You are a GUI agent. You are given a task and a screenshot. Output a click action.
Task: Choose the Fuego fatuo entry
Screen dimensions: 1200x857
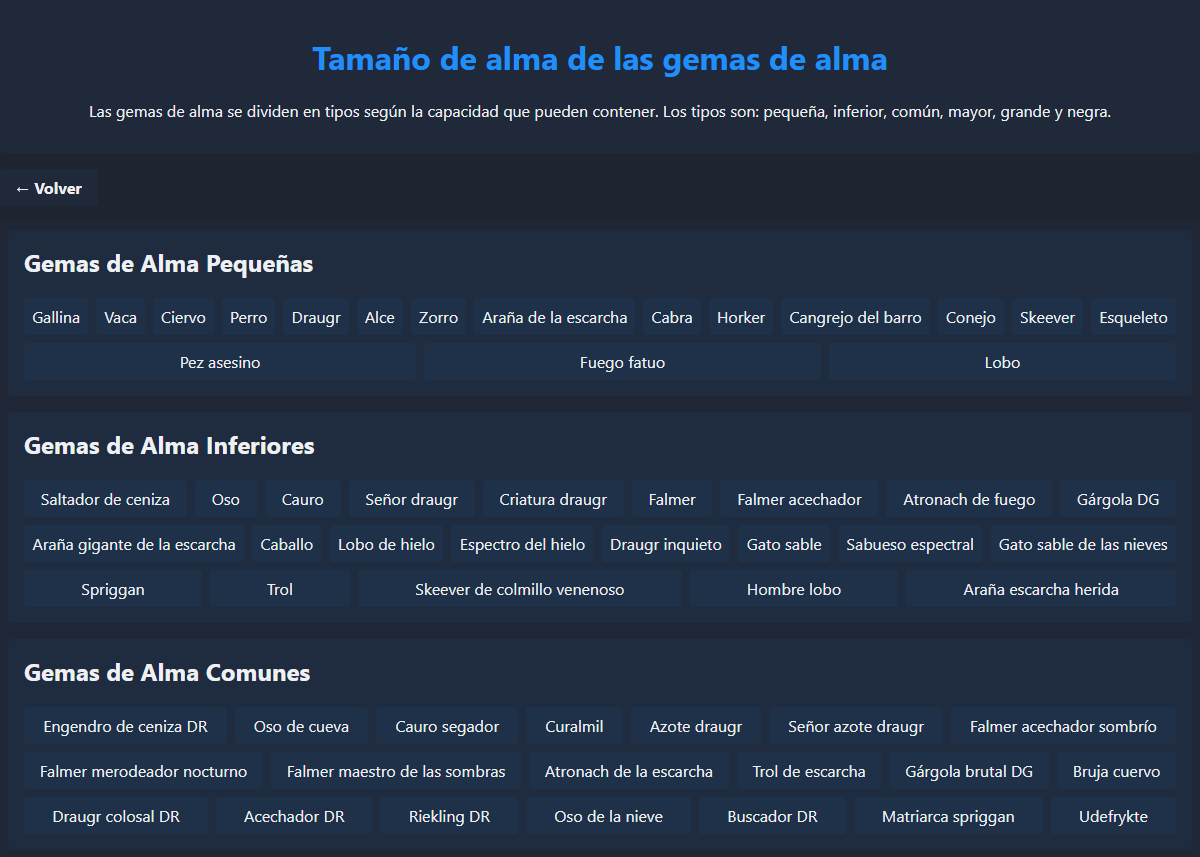coord(622,362)
